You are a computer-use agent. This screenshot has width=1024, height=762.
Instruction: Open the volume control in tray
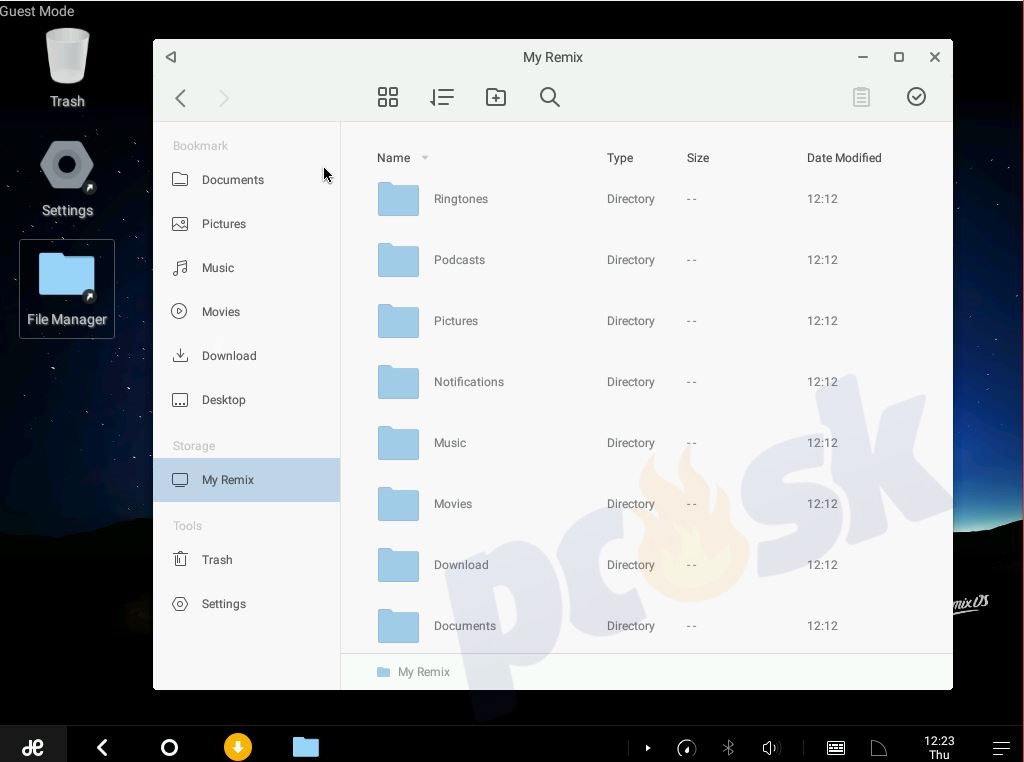click(771, 748)
